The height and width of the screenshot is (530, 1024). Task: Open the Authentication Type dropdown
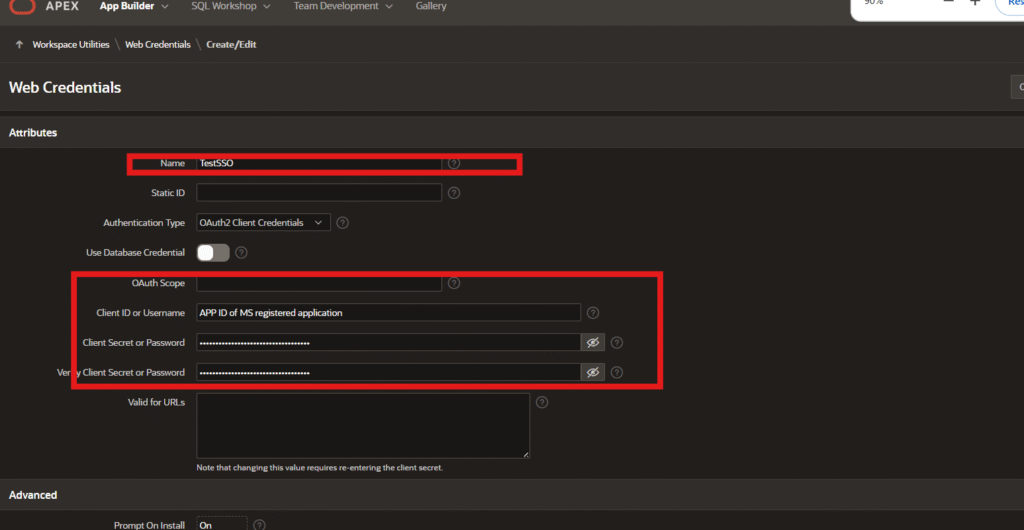(x=263, y=223)
